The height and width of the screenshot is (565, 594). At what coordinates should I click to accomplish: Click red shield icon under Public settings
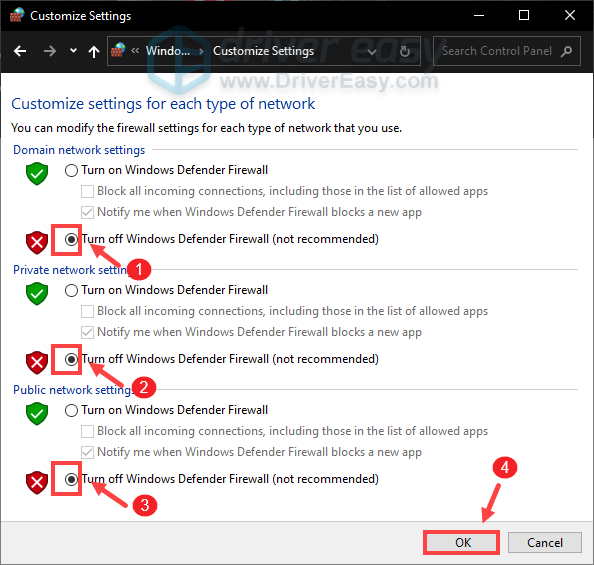tap(37, 483)
